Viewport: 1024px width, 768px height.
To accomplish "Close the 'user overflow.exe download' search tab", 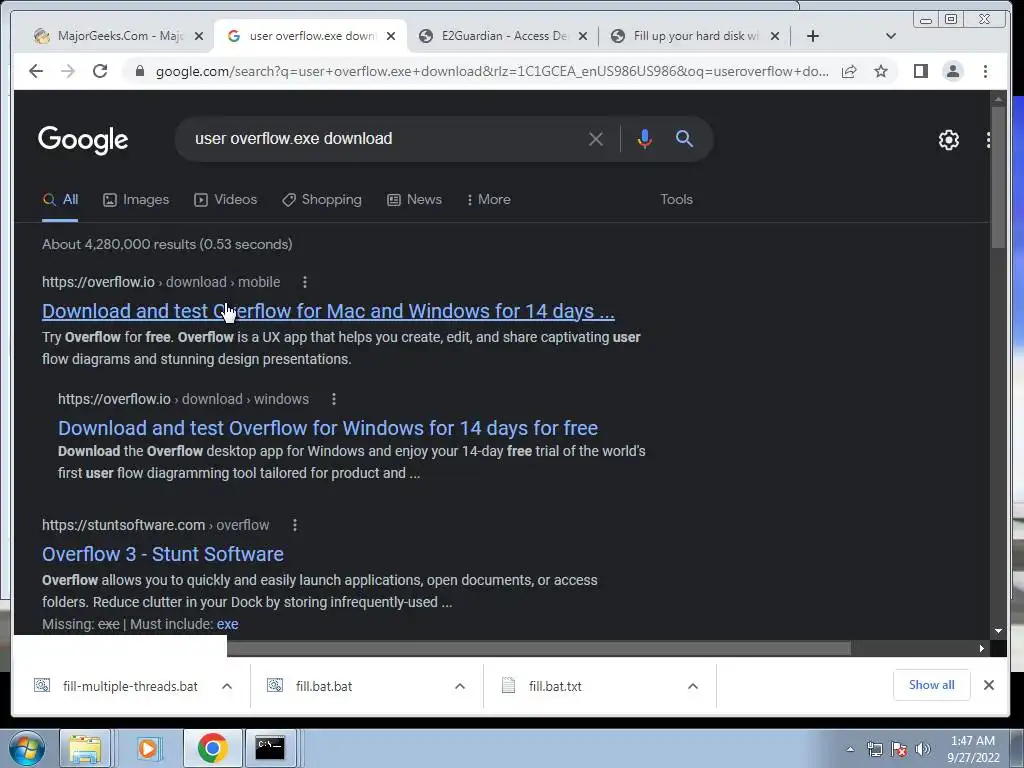I will 391,37.
